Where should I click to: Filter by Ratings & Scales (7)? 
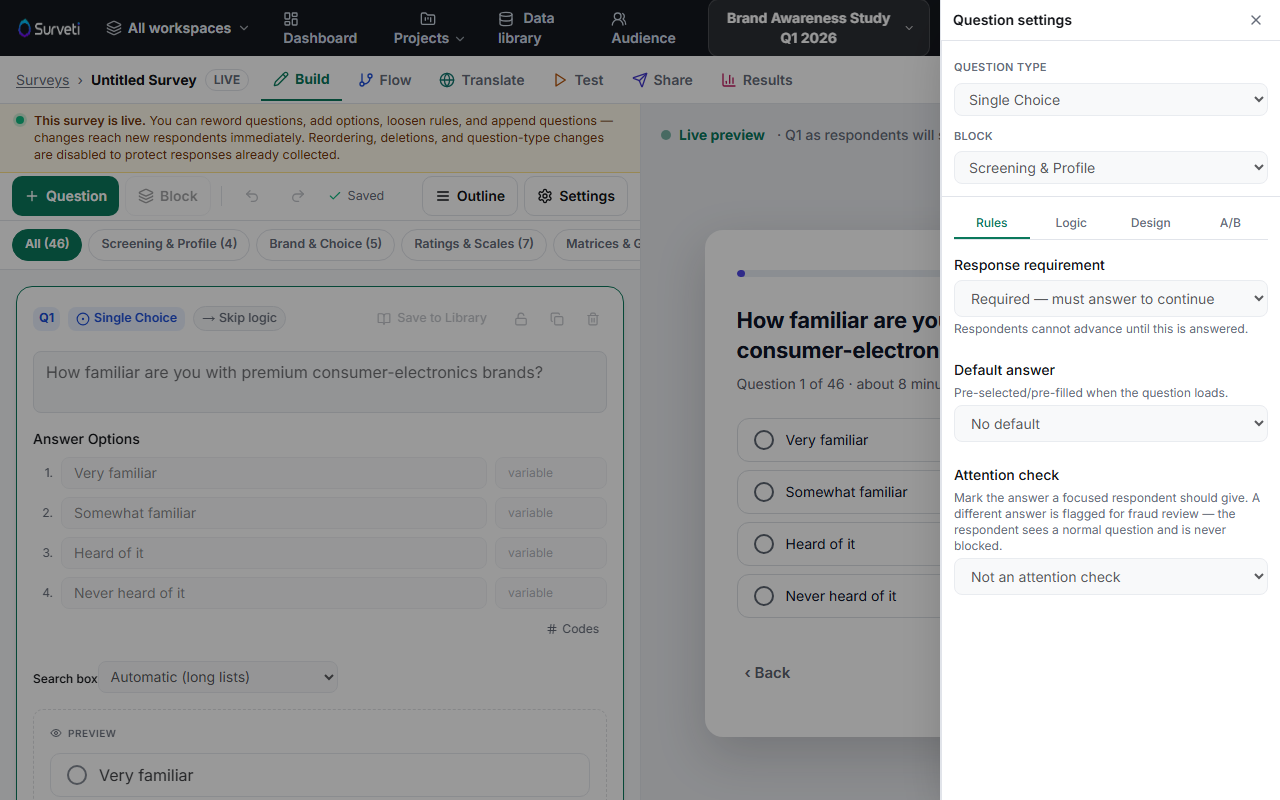point(473,244)
